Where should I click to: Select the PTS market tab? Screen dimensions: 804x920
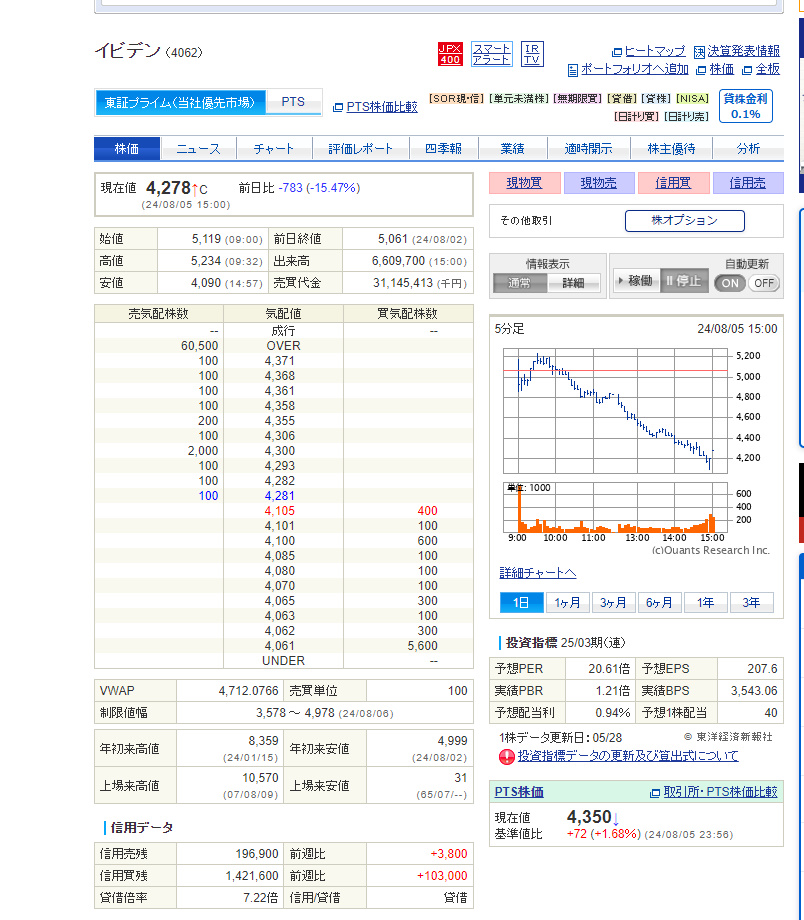[x=293, y=102]
